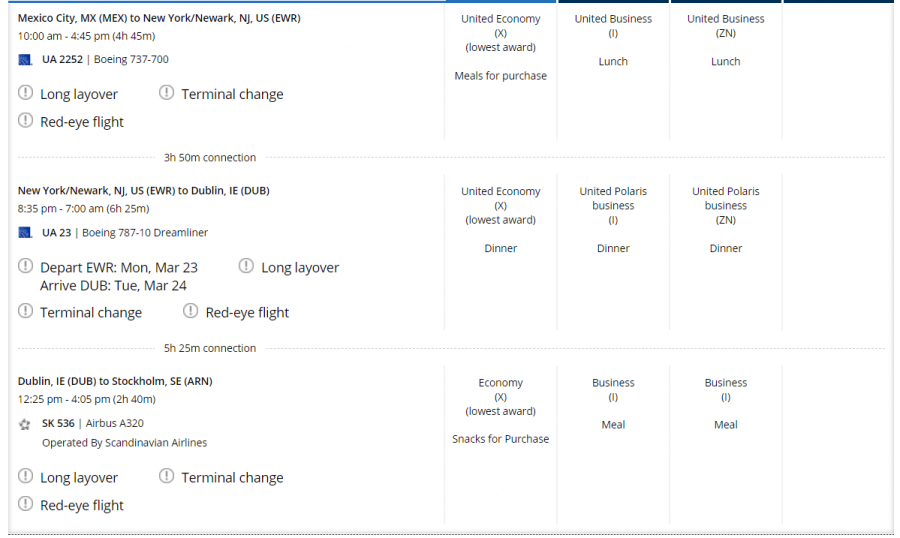Screen dimensions: 900x538
Task: Click Terminal change warning icon for UA 23 segment
Action: pyautogui.click(x=26, y=311)
